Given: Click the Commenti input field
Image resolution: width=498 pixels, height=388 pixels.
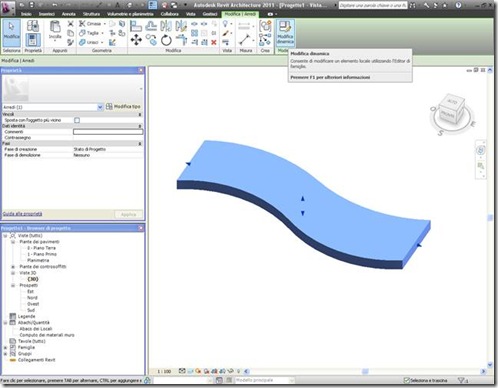Looking at the screenshot, I should tap(108, 132).
